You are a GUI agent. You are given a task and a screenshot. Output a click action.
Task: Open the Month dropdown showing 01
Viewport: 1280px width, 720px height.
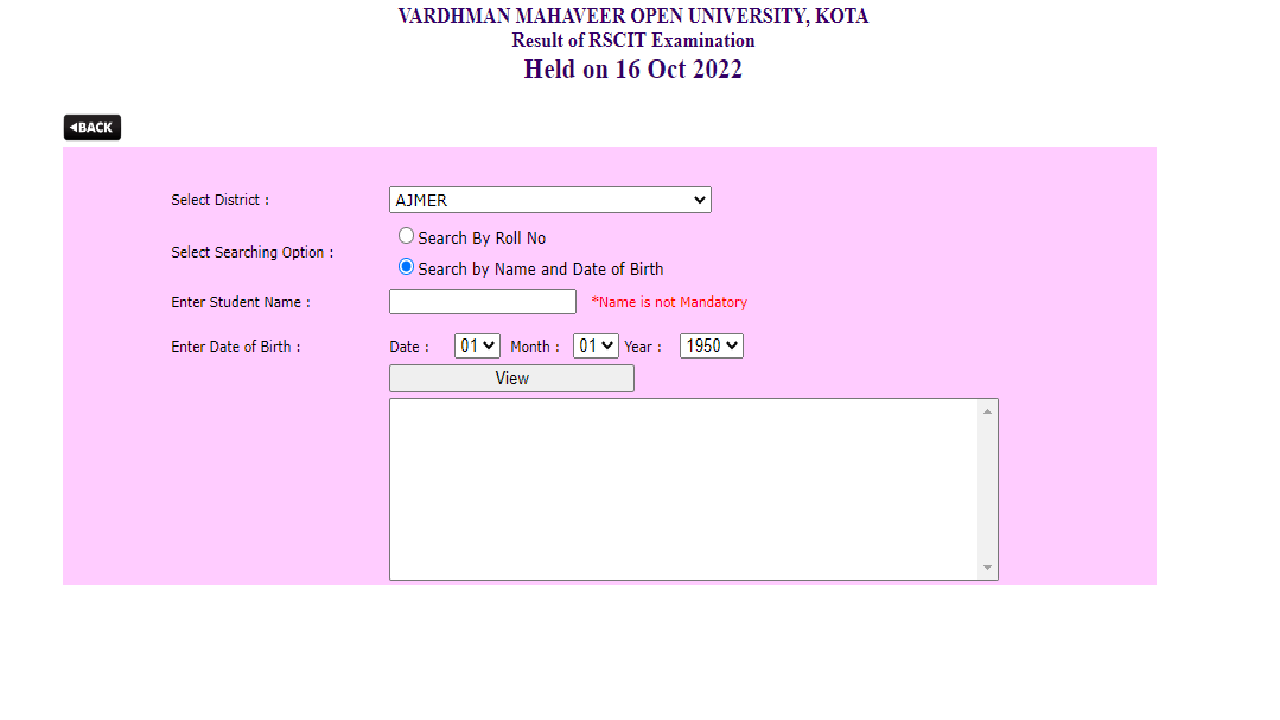[x=596, y=346]
